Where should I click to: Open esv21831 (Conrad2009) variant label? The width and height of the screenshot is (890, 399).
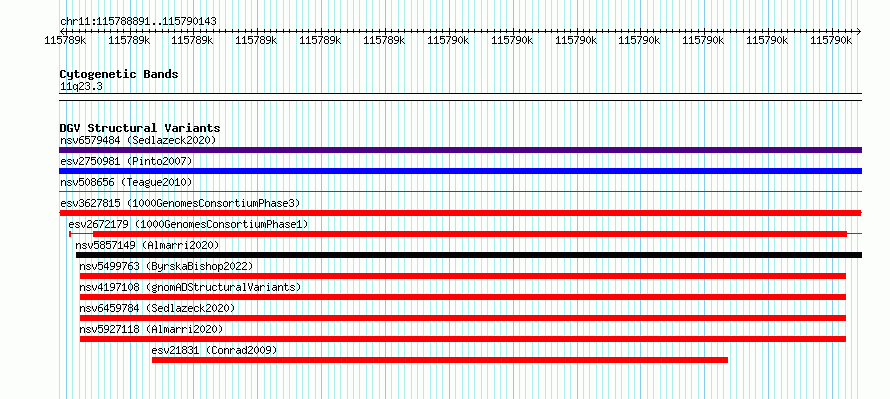(x=215, y=350)
